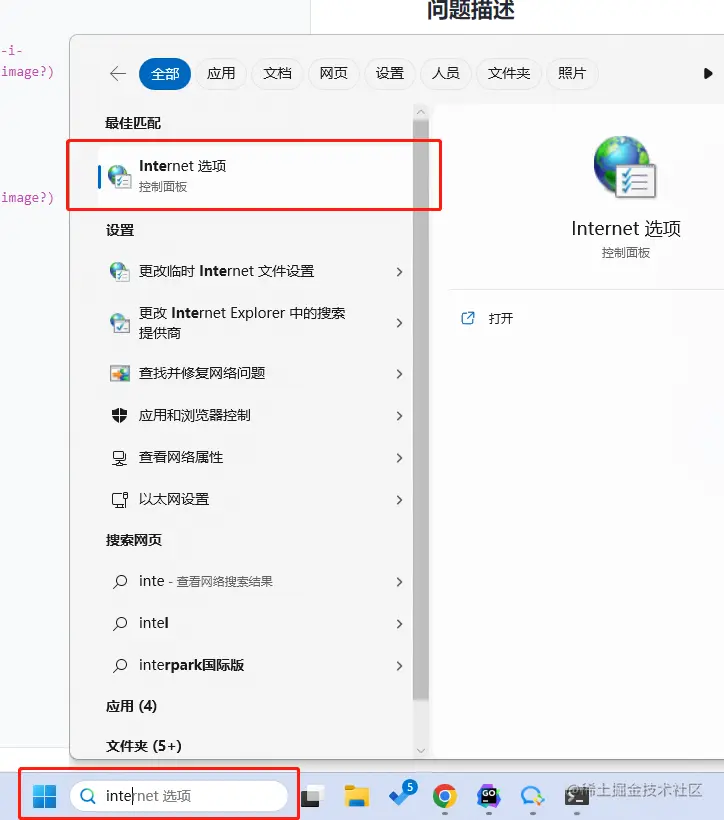Expand the intel suggestion chevron
Image resolution: width=724 pixels, height=820 pixels.
(x=399, y=624)
